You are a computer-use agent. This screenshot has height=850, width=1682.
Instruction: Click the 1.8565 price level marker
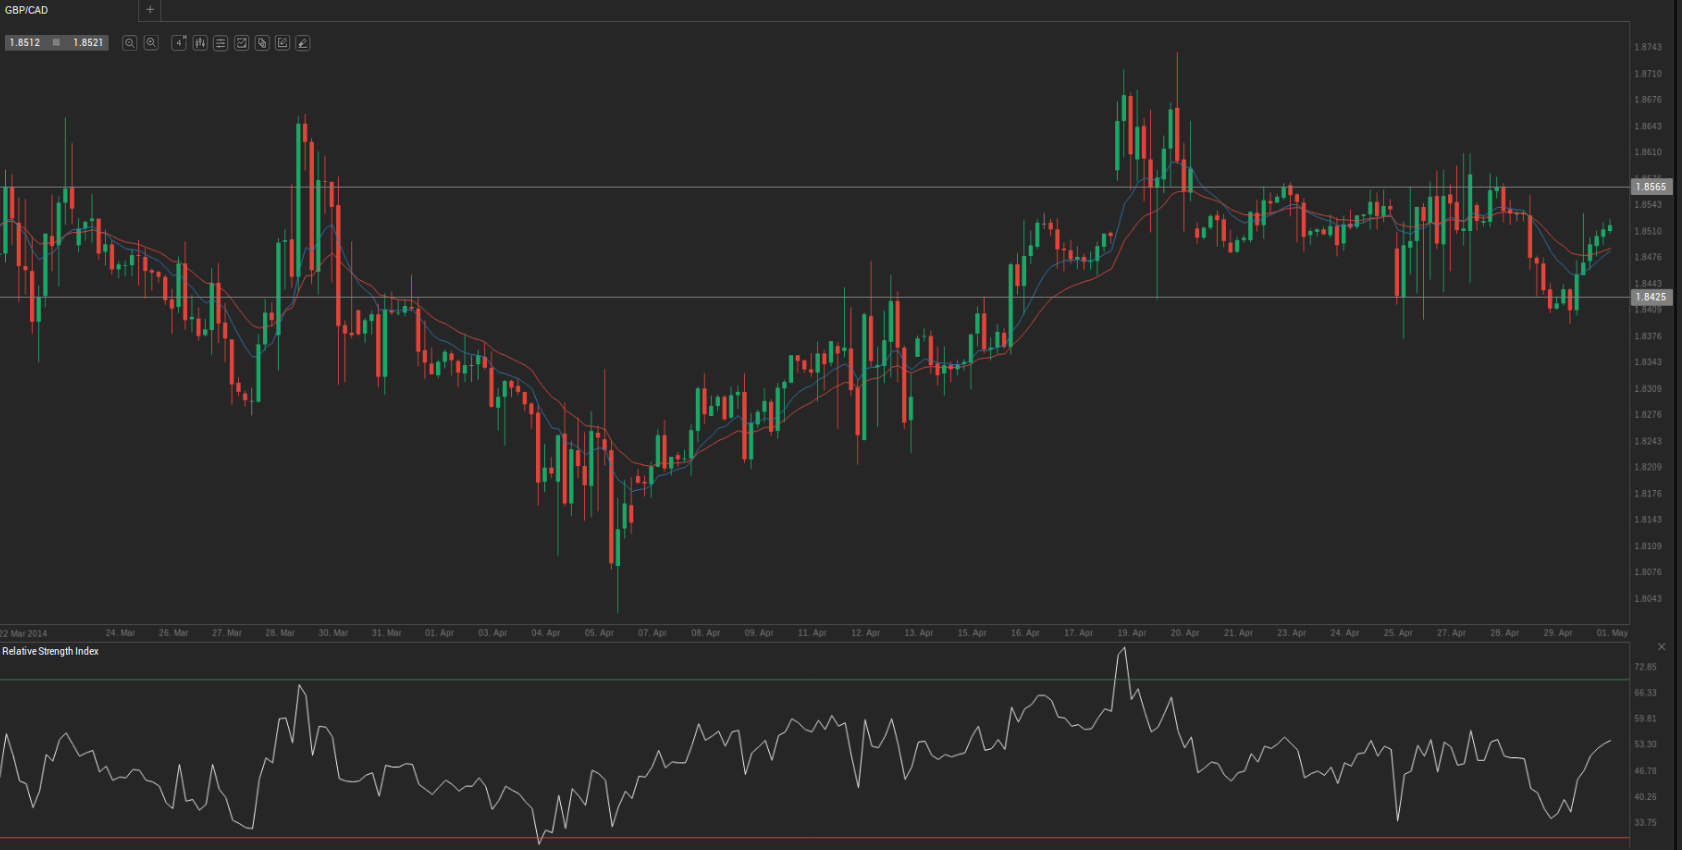pyautogui.click(x=1650, y=187)
